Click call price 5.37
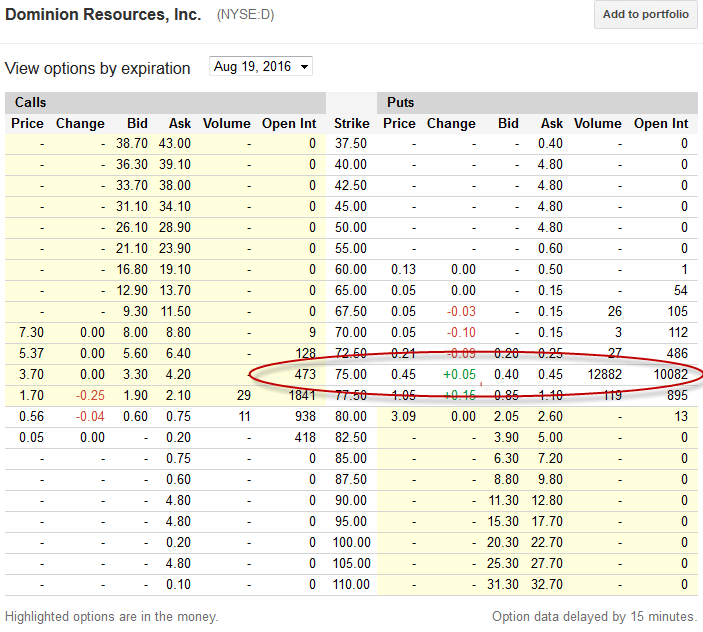 [31, 353]
